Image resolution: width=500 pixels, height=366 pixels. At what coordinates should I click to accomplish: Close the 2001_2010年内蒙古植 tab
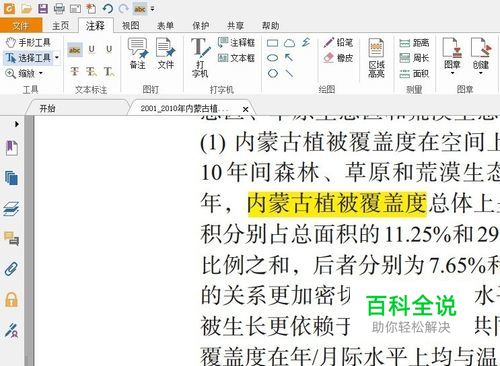pyautogui.click(x=246, y=109)
